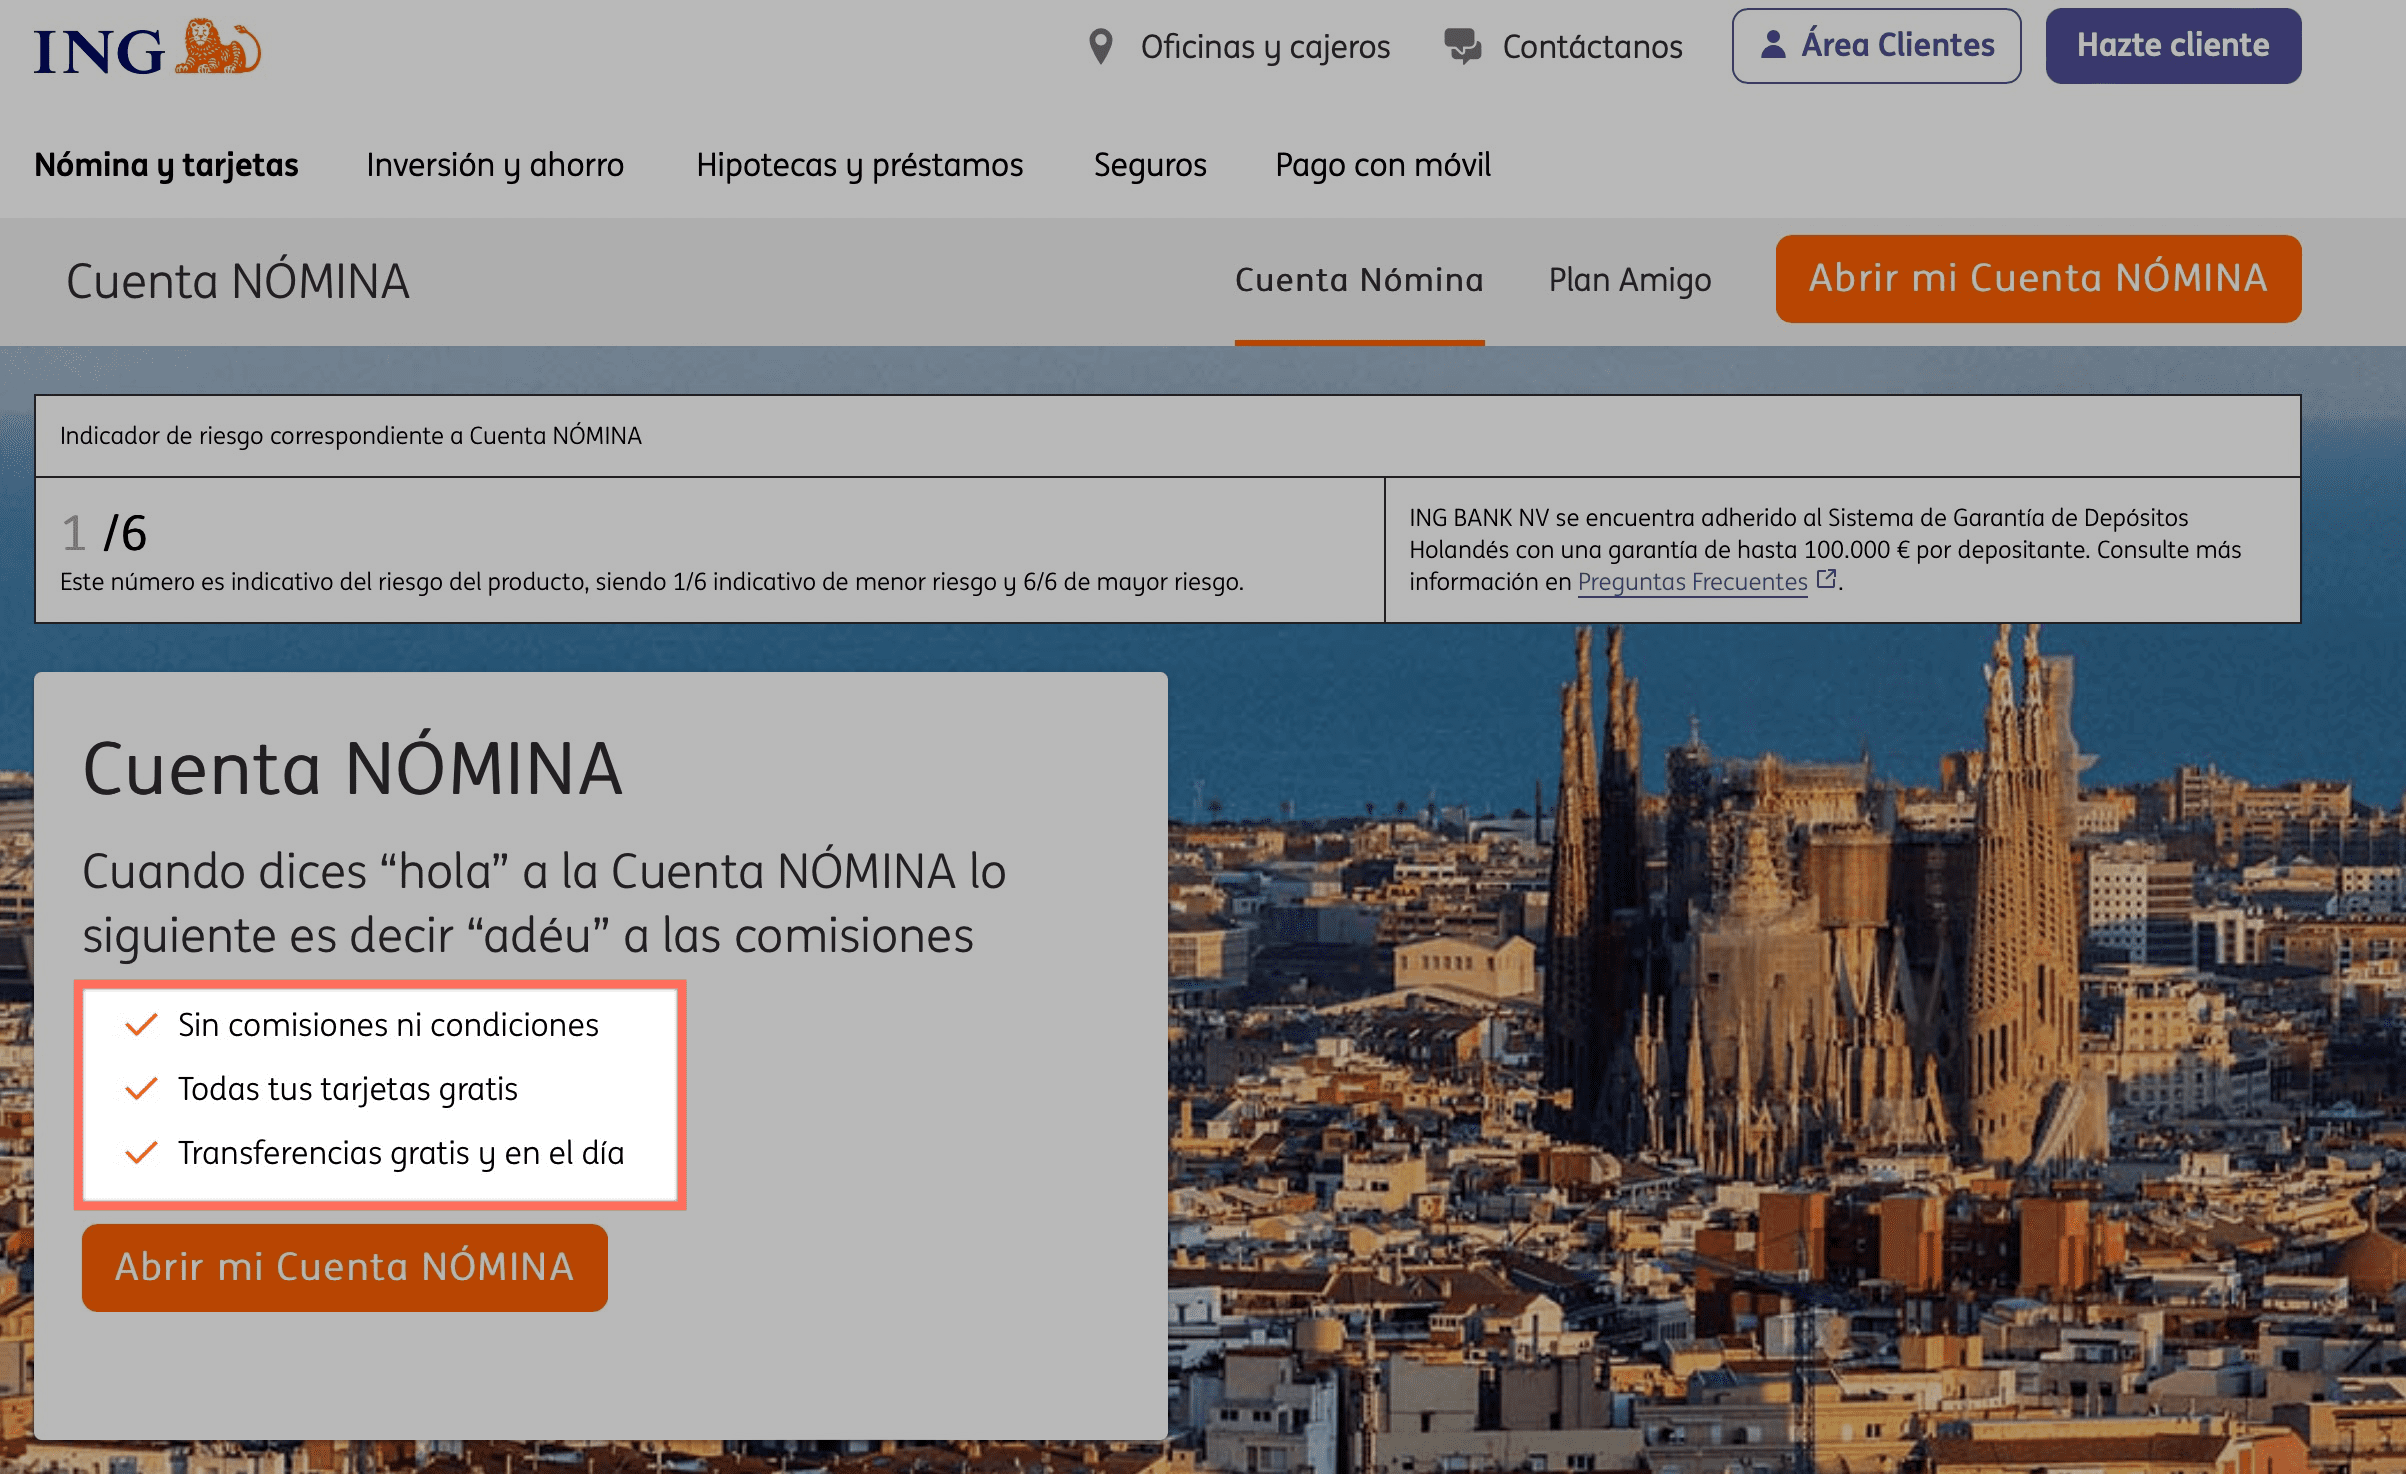
Task: Click the ING lion logo
Action: pyautogui.click(x=147, y=47)
